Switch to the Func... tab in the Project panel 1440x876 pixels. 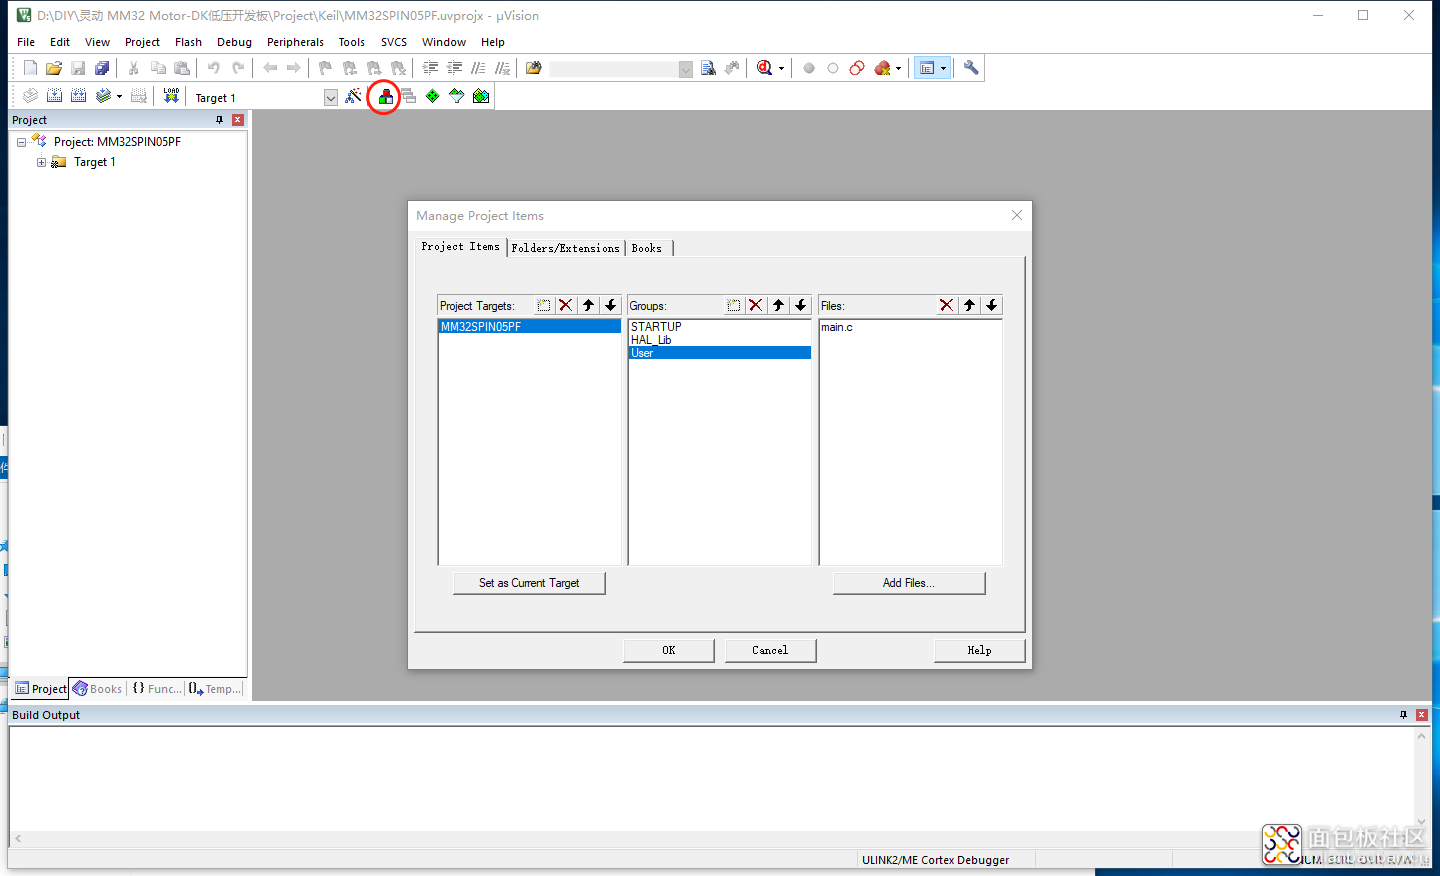pos(157,689)
